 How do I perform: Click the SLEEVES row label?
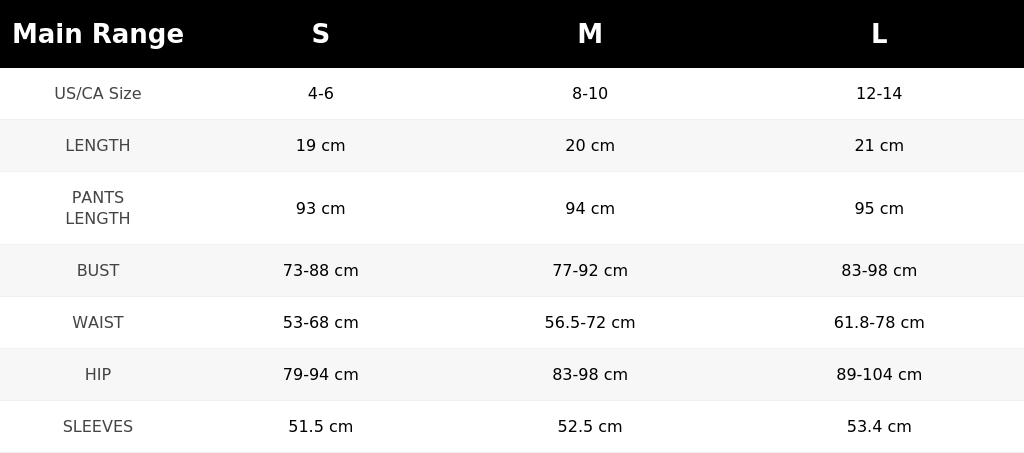click(x=98, y=426)
